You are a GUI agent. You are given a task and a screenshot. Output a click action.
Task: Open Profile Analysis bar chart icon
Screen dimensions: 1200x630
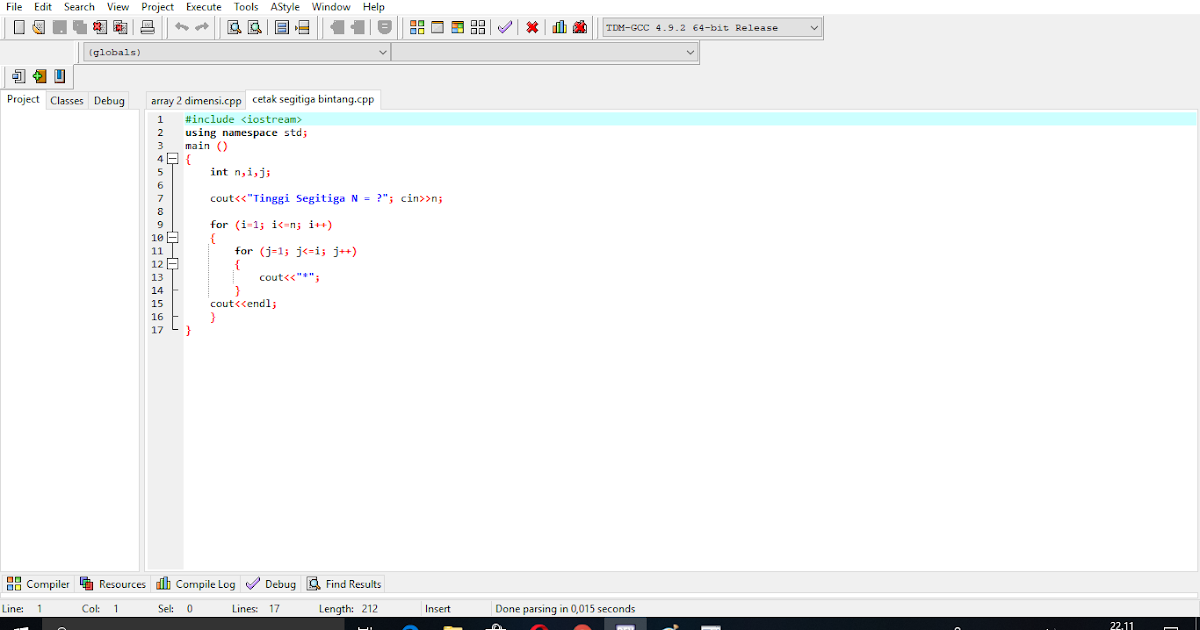(x=560, y=27)
